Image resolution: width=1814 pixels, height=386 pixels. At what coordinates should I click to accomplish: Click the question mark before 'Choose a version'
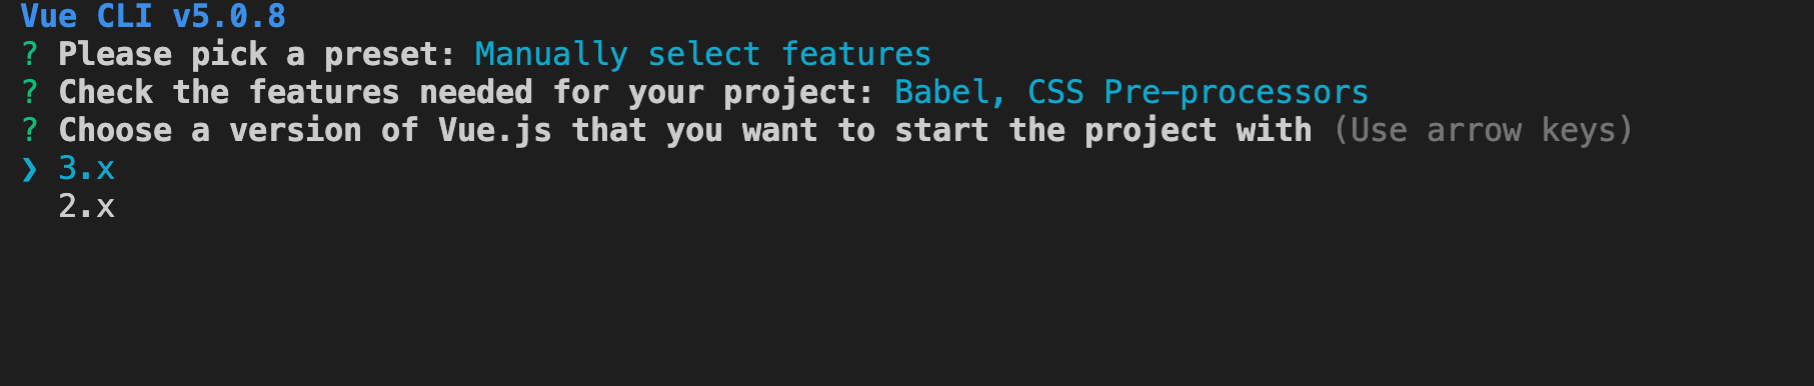tap(30, 130)
